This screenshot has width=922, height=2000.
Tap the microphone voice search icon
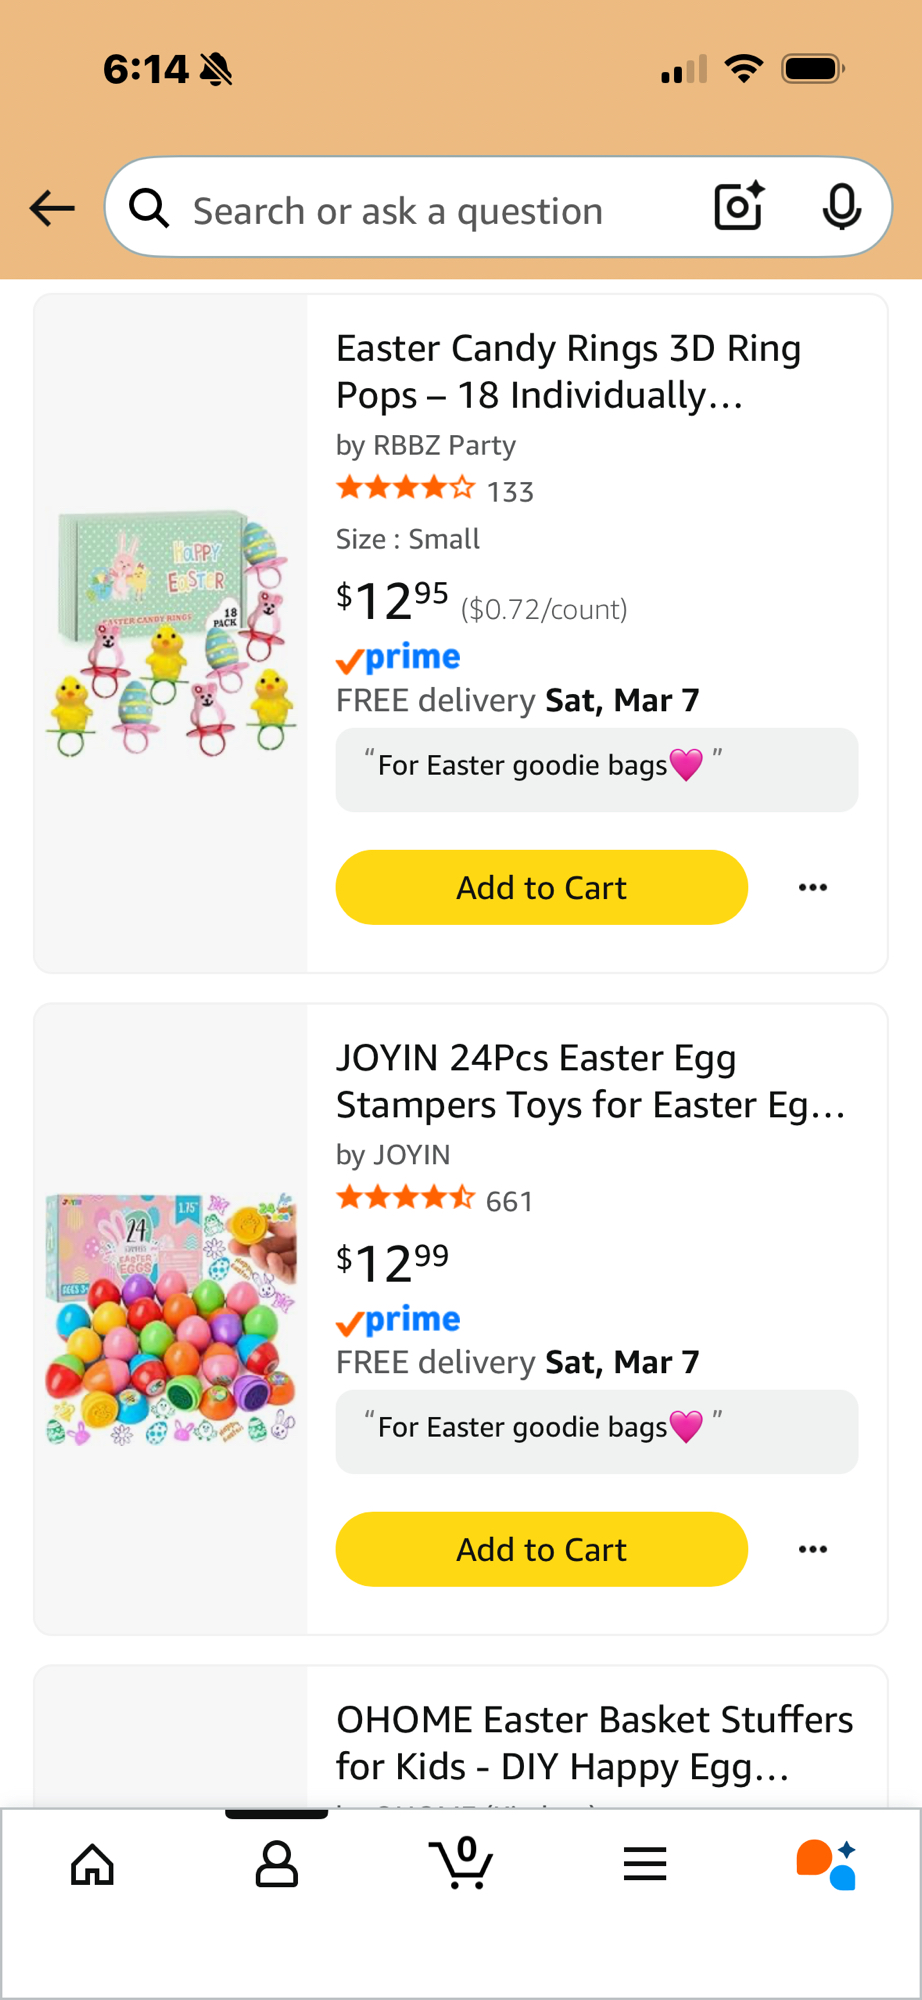[841, 207]
